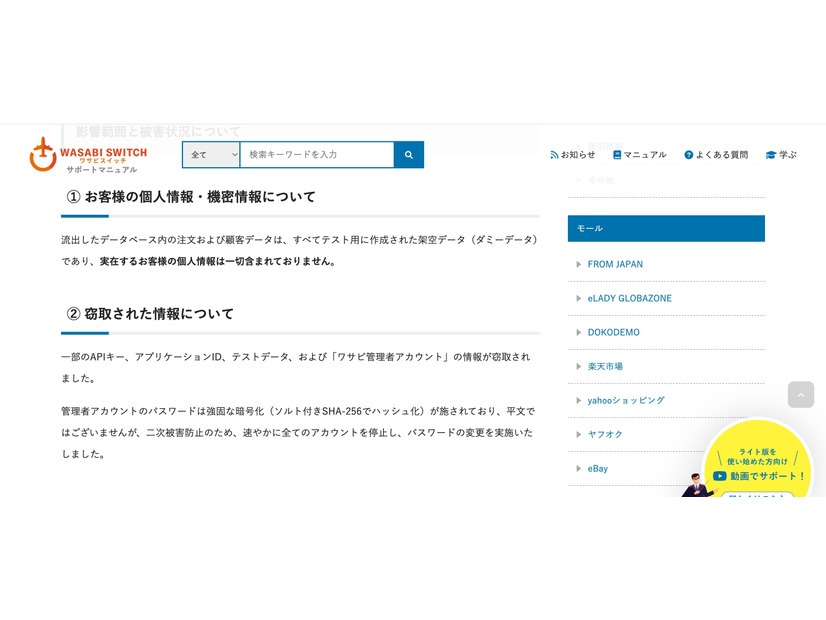826x620 pixels.
Task: Open よくある質問 in top navigation
Action: pyautogui.click(x=722, y=154)
